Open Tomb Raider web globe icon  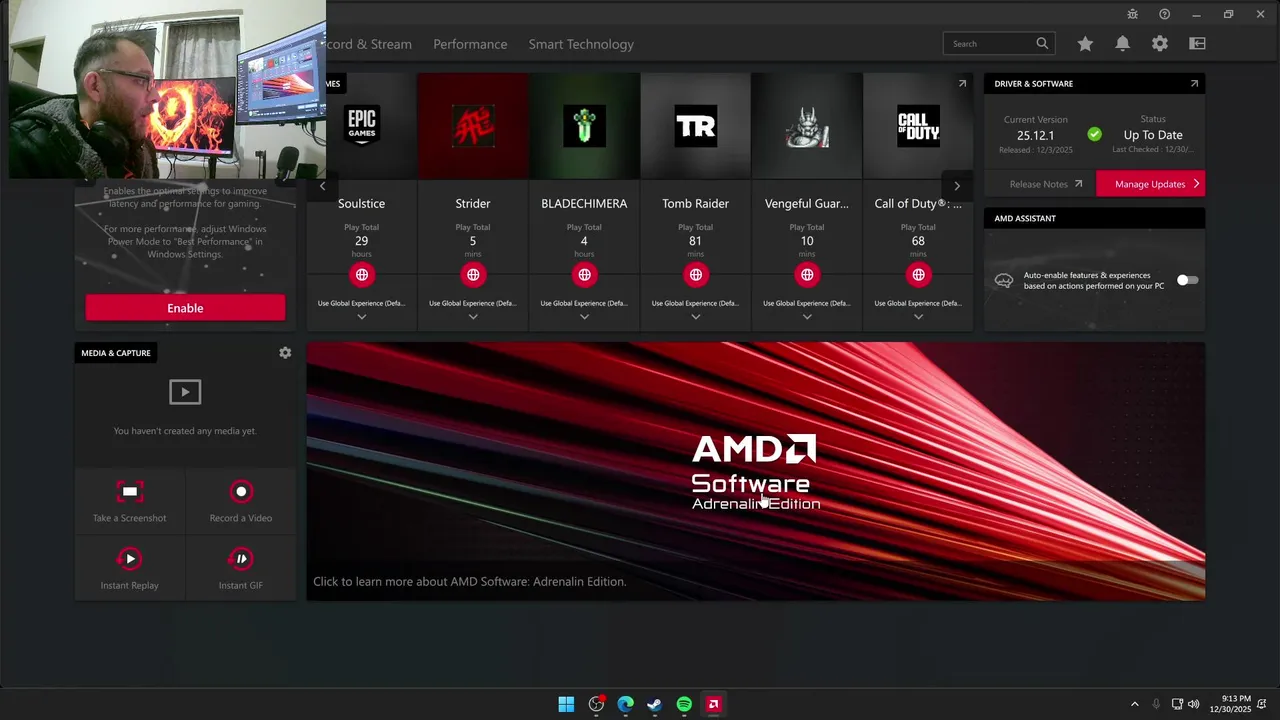coord(696,274)
